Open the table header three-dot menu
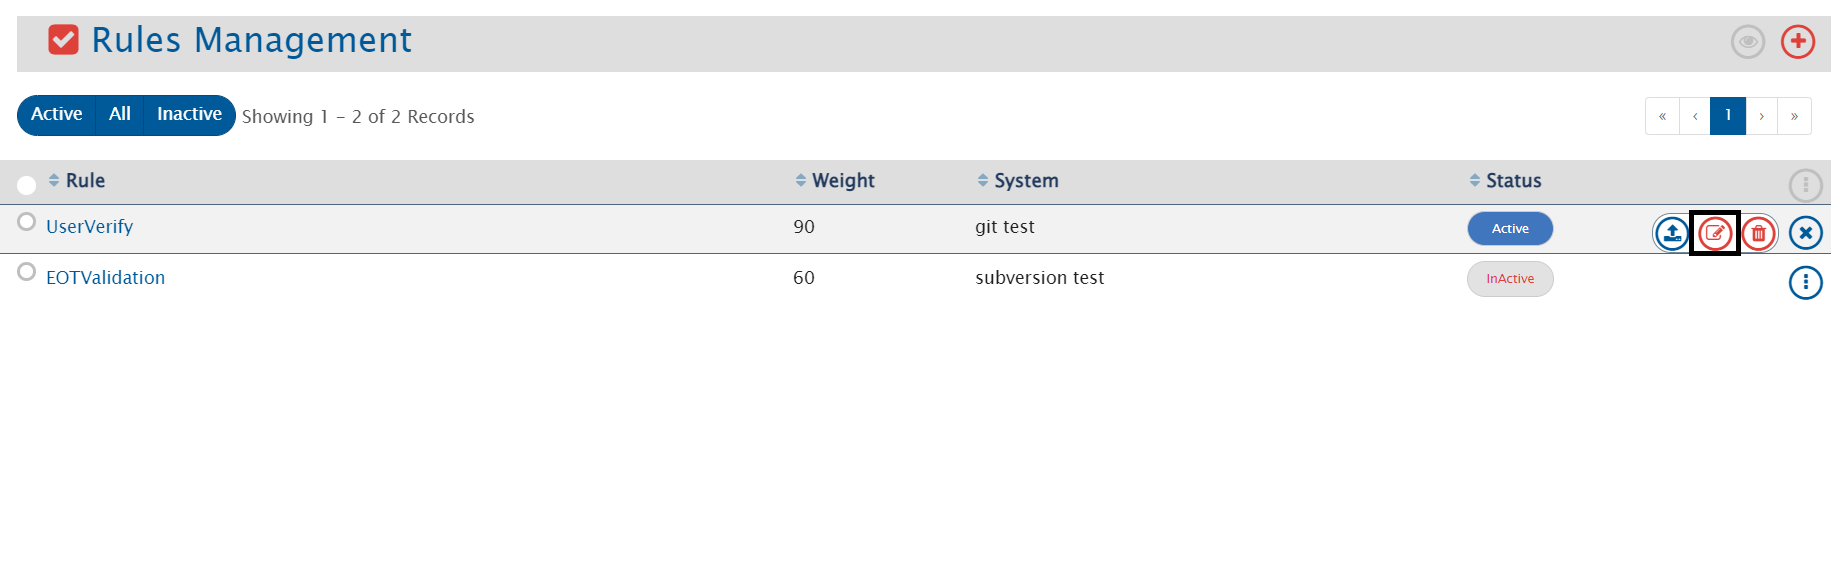This screenshot has height=576, width=1831. [1805, 185]
